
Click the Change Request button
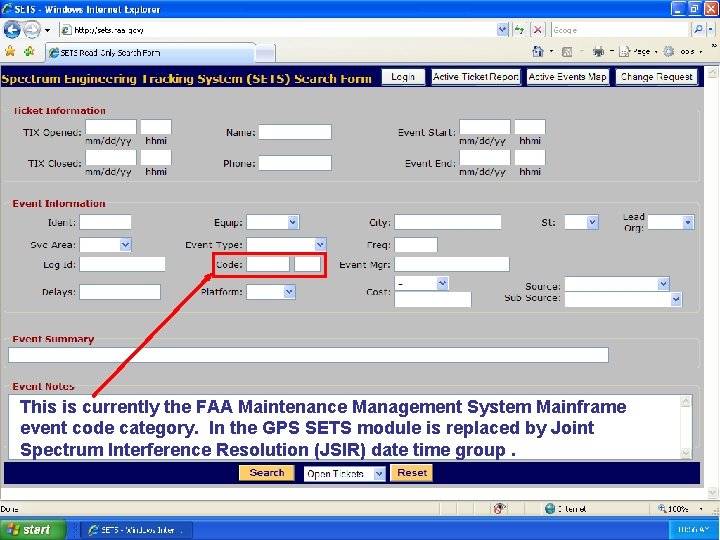point(657,77)
